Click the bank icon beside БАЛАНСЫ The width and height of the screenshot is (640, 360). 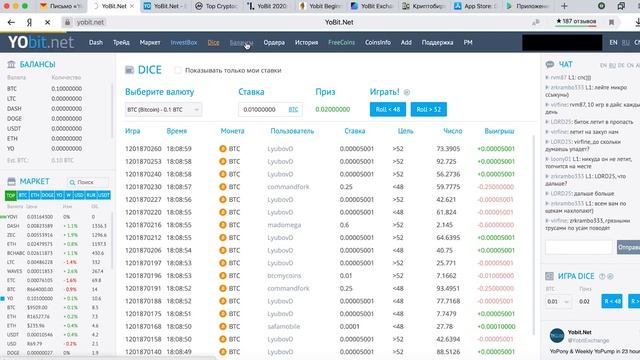pyautogui.click(x=11, y=64)
